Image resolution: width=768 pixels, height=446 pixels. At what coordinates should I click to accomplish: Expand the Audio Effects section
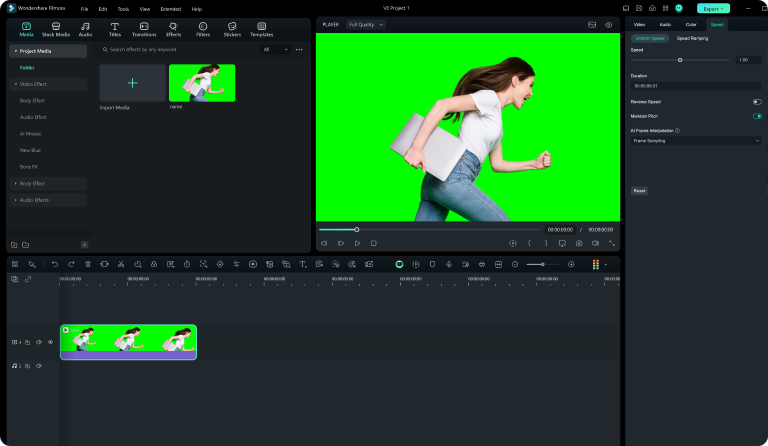[16, 200]
